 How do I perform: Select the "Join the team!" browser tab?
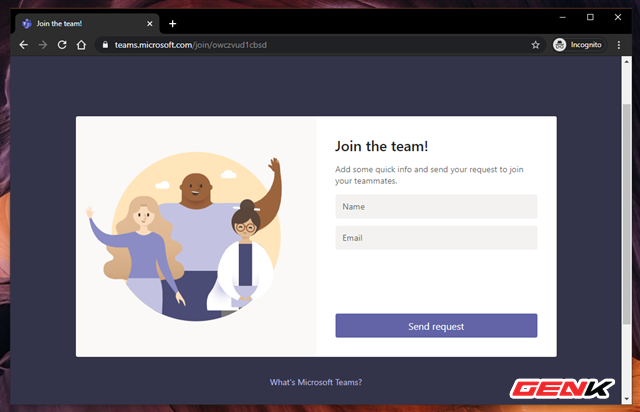(80, 23)
